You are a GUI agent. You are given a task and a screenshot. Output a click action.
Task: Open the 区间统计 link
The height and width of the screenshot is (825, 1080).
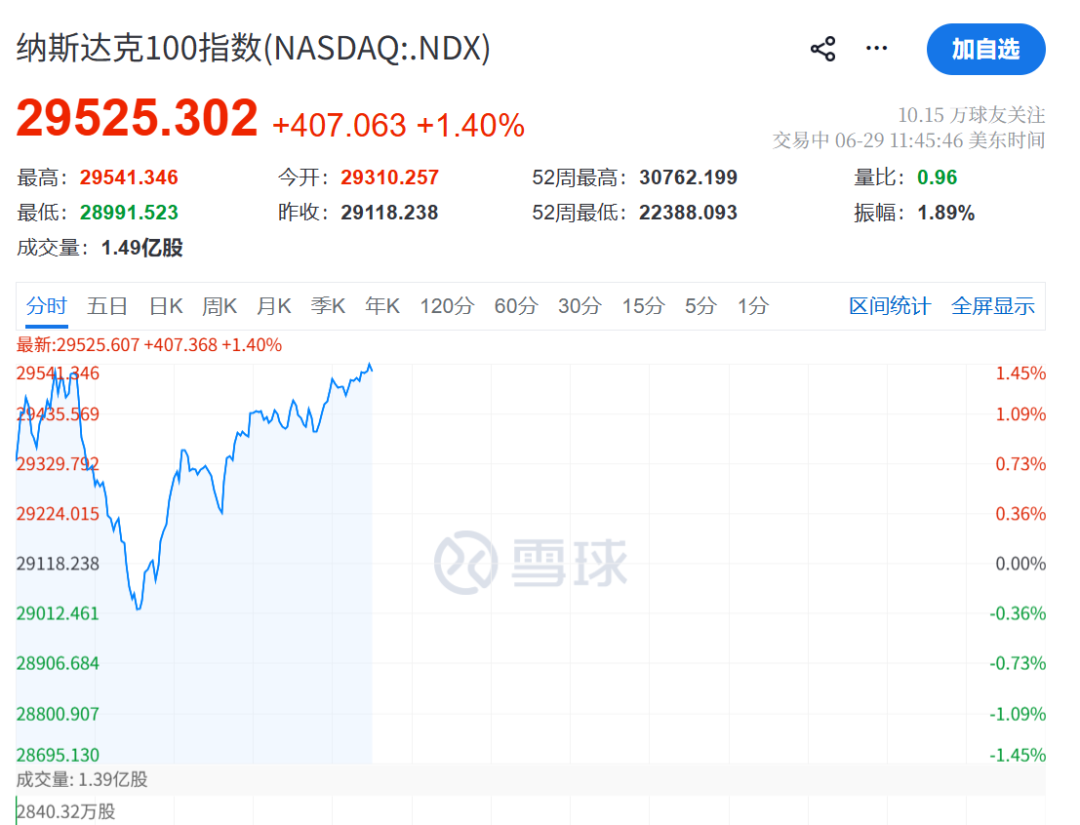tap(889, 305)
